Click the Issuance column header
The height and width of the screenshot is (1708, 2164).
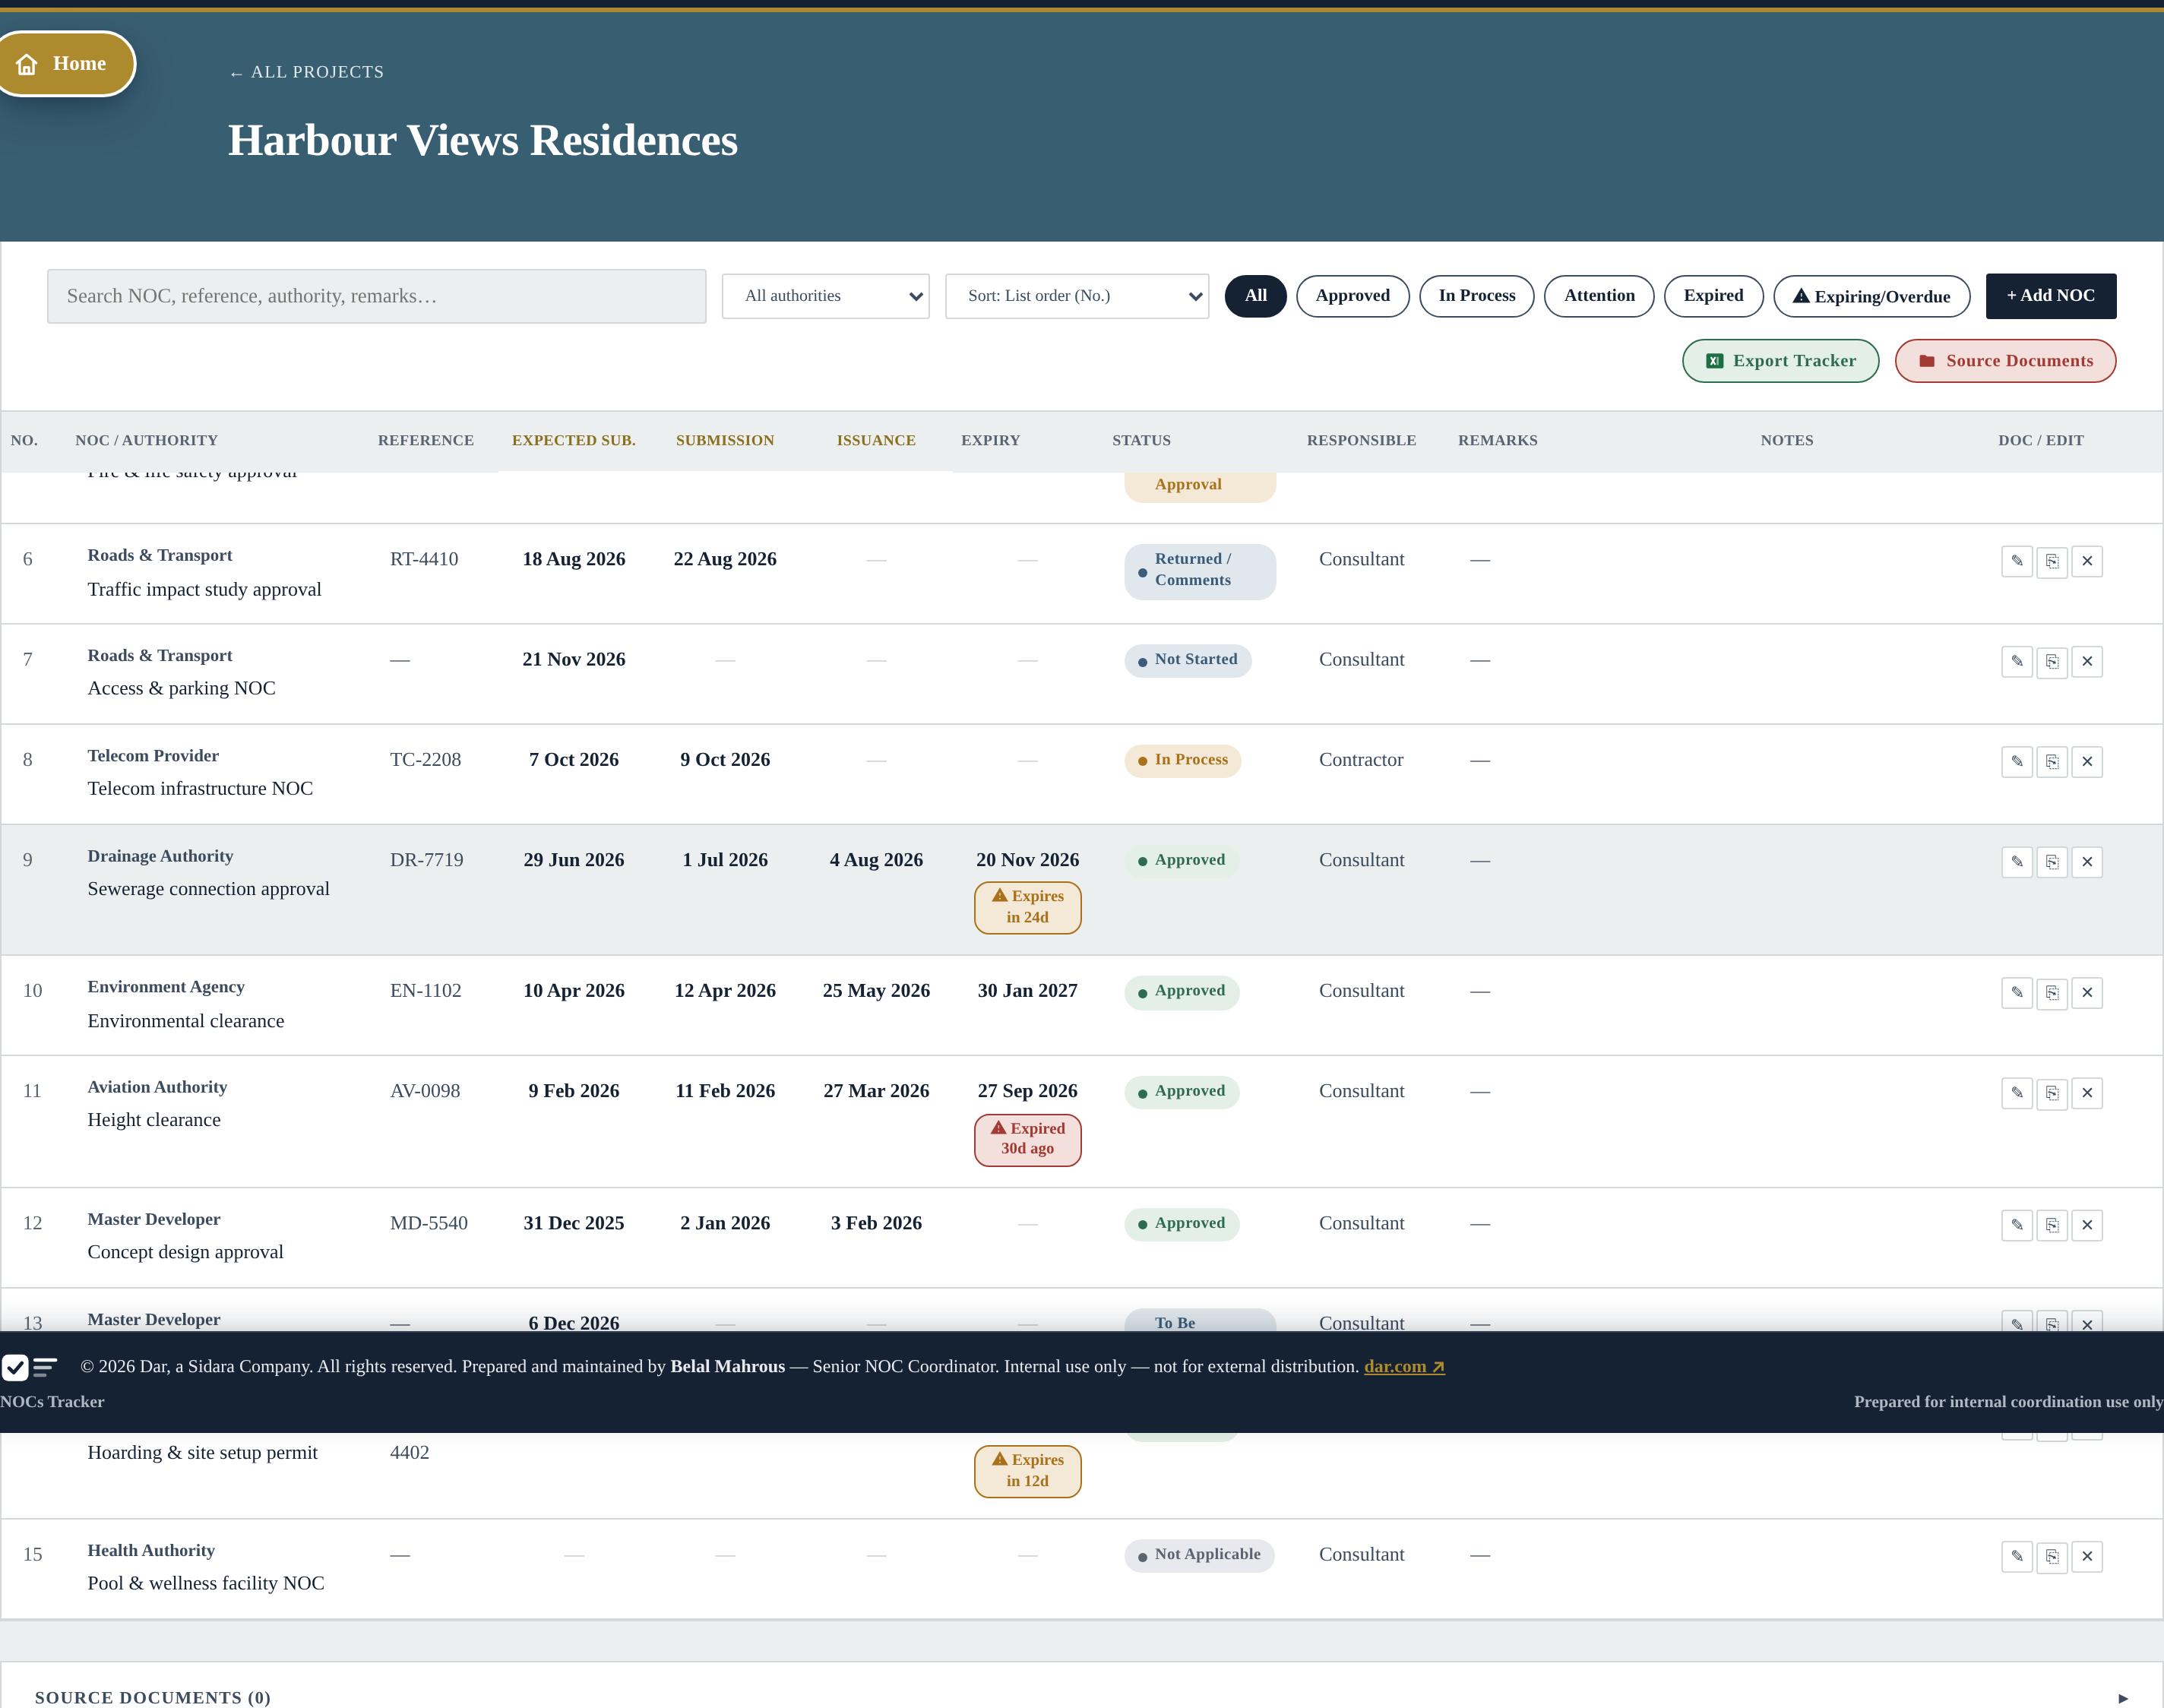point(876,440)
